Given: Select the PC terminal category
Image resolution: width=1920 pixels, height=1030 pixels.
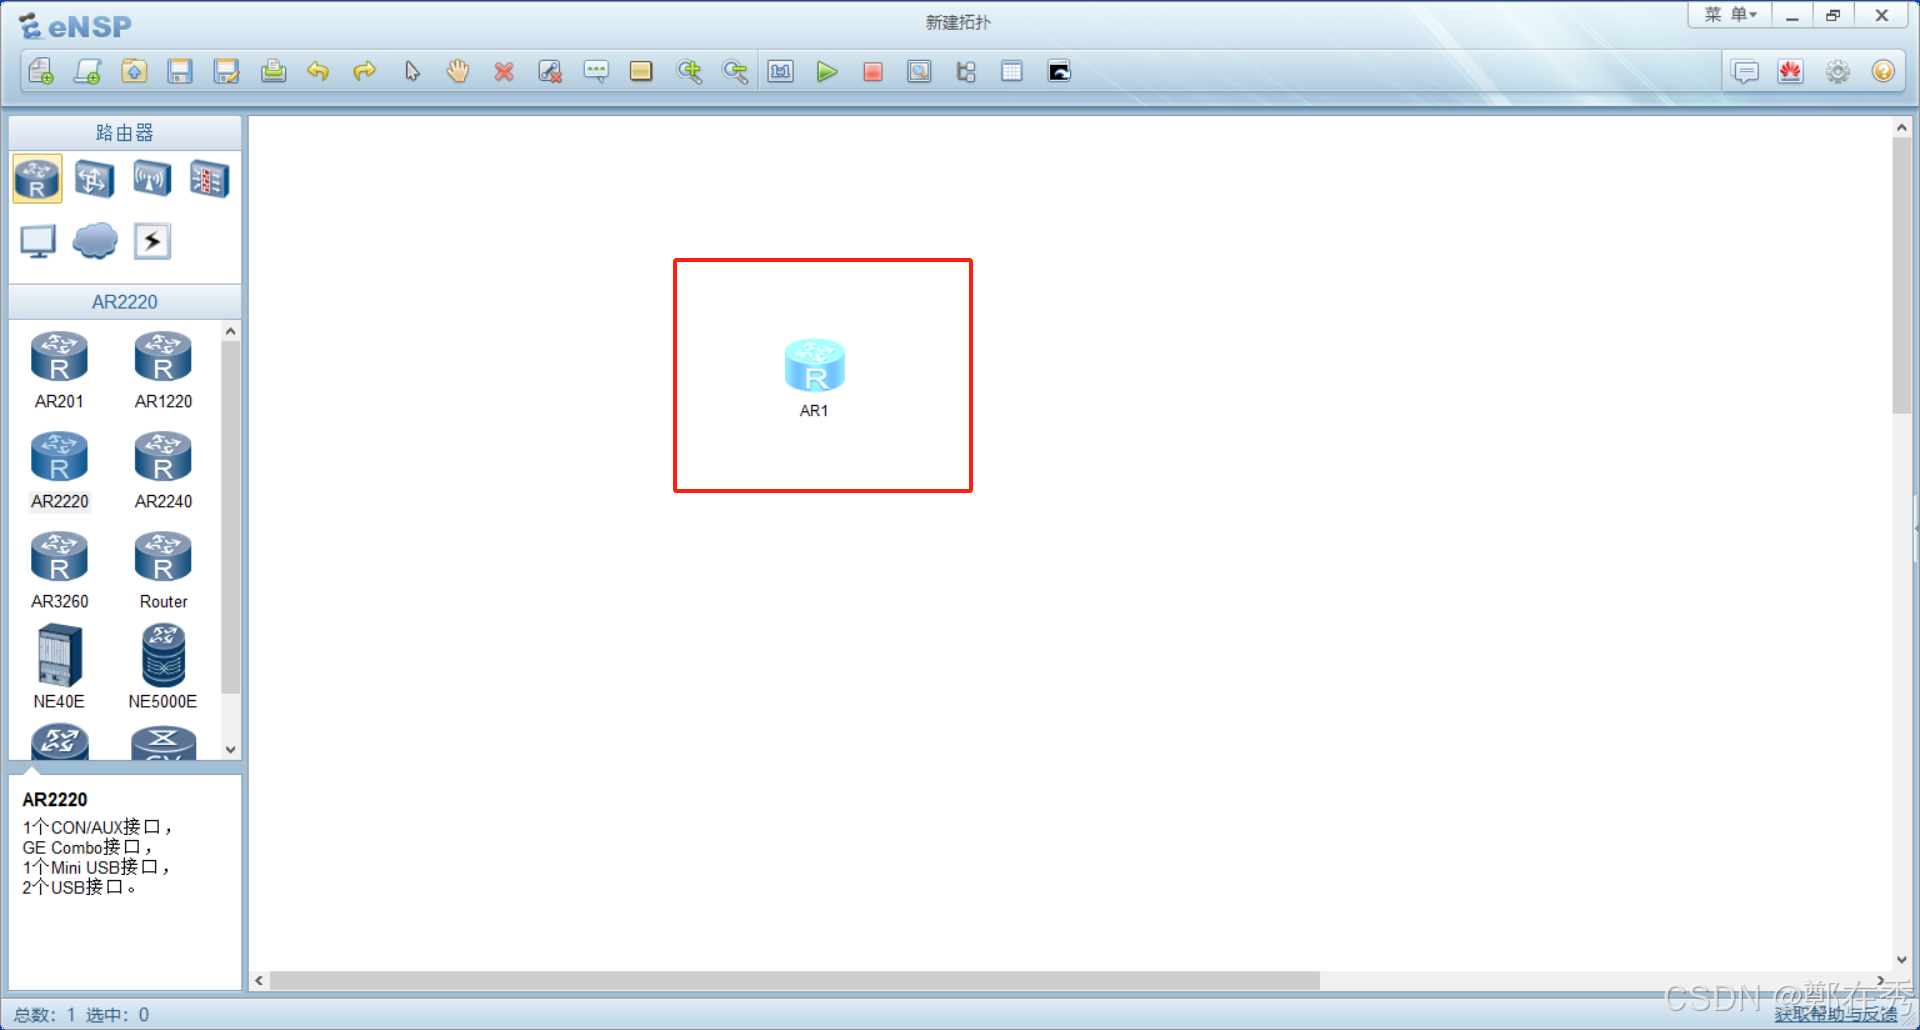Looking at the screenshot, I should click(x=38, y=241).
